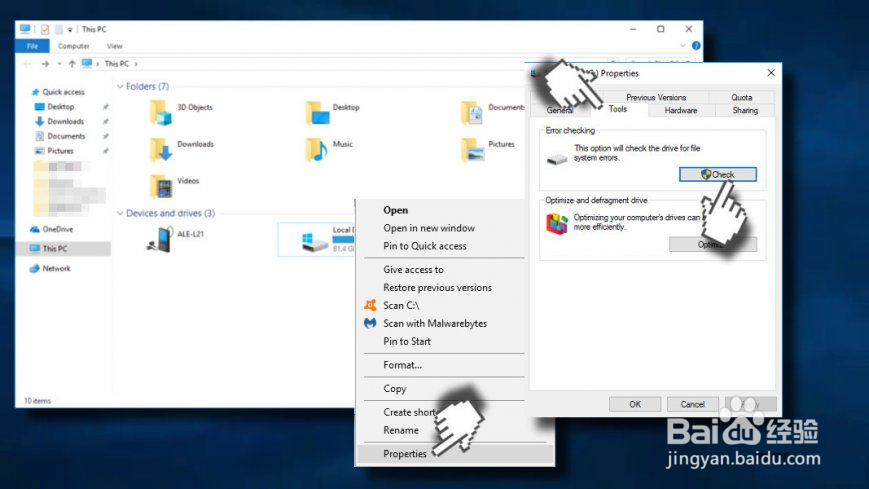Image resolution: width=869 pixels, height=489 pixels.
Task: Open the Computer ribbon tab
Action: [x=74, y=46]
